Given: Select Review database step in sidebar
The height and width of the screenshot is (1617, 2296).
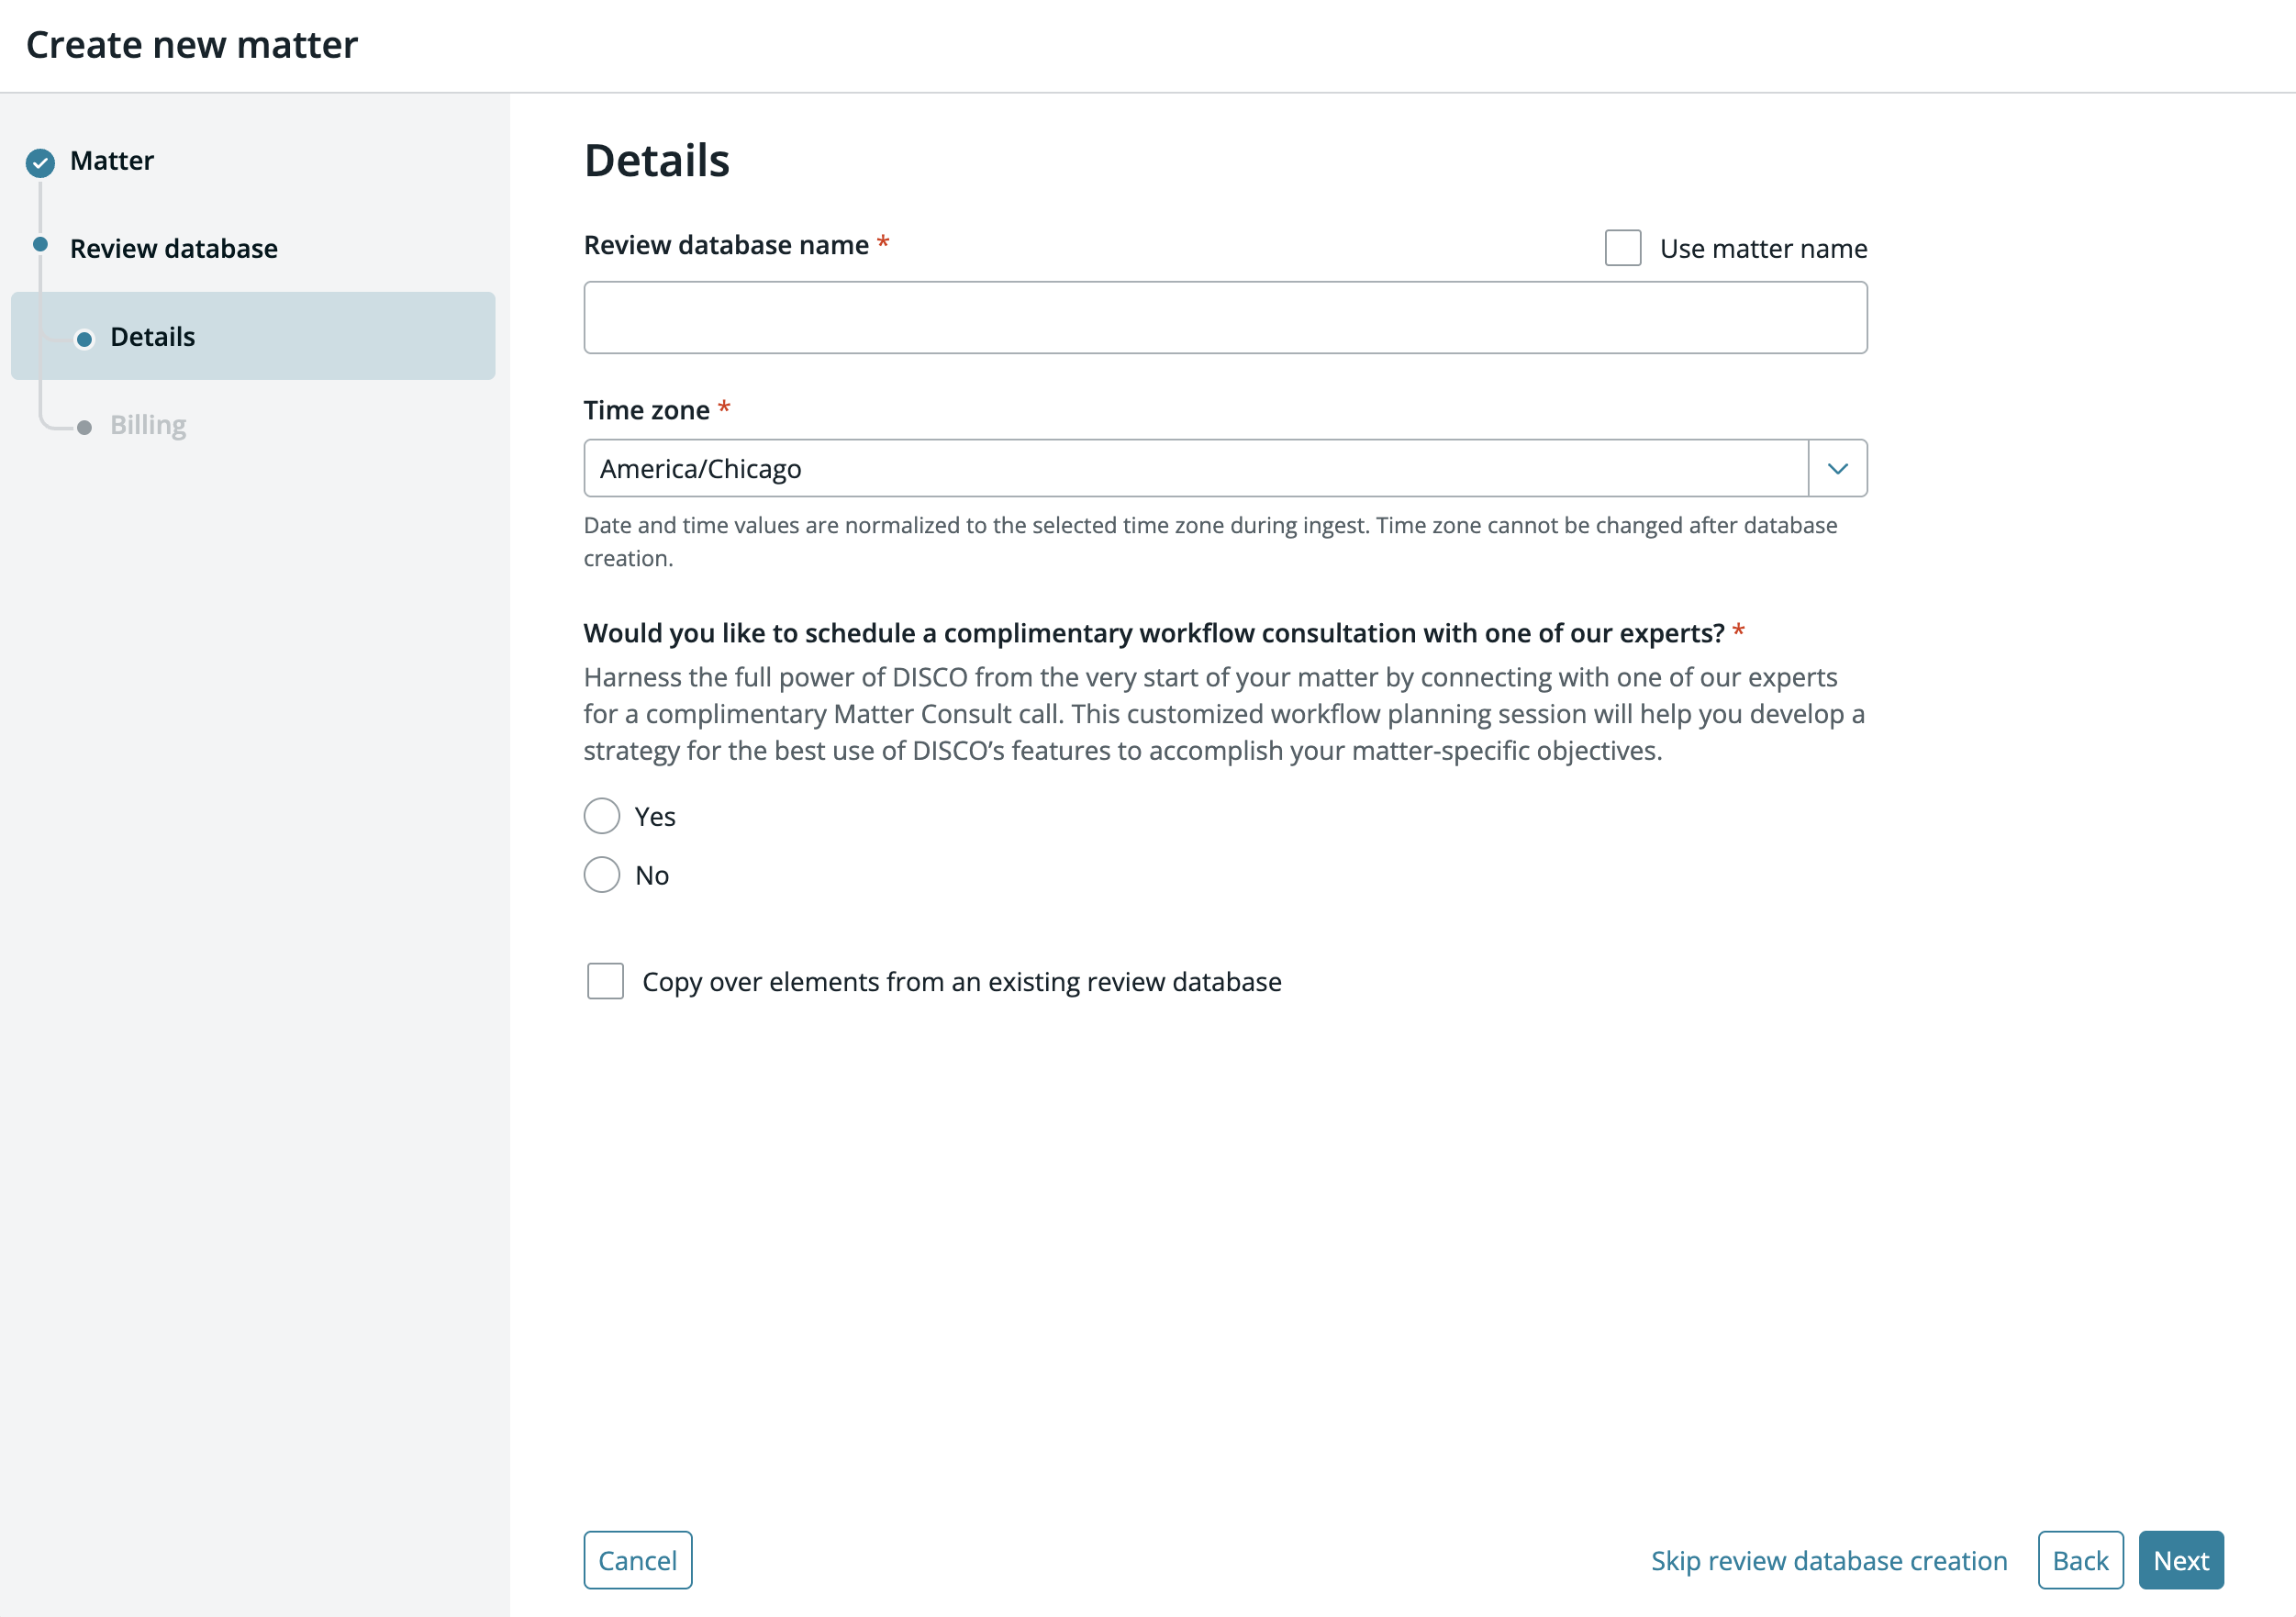Looking at the screenshot, I should (174, 249).
